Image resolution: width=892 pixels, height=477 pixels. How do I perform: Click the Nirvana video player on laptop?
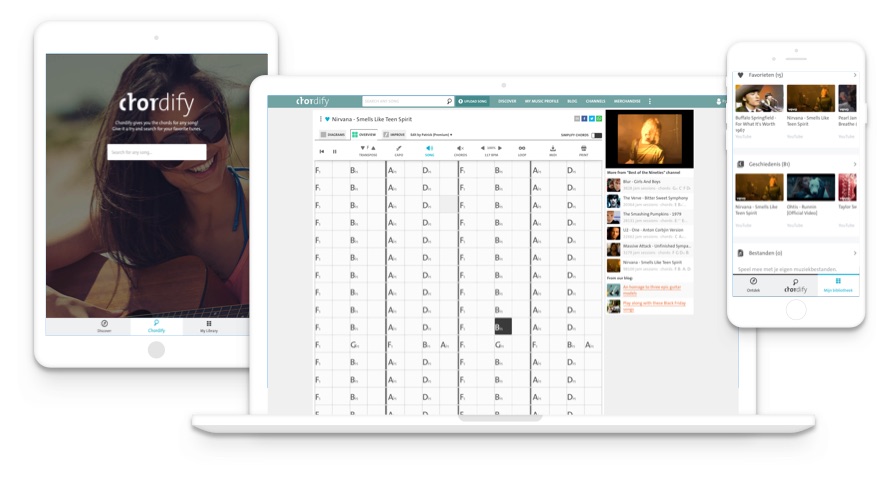[650, 139]
